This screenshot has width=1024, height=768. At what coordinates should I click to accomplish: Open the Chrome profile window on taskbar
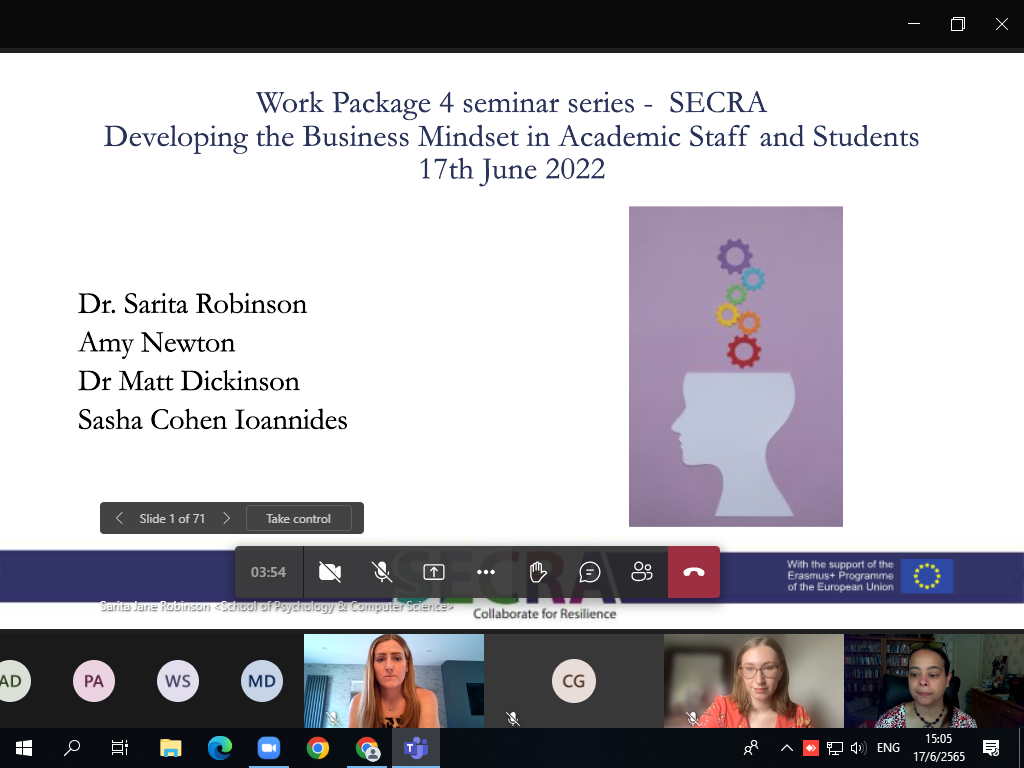point(367,748)
